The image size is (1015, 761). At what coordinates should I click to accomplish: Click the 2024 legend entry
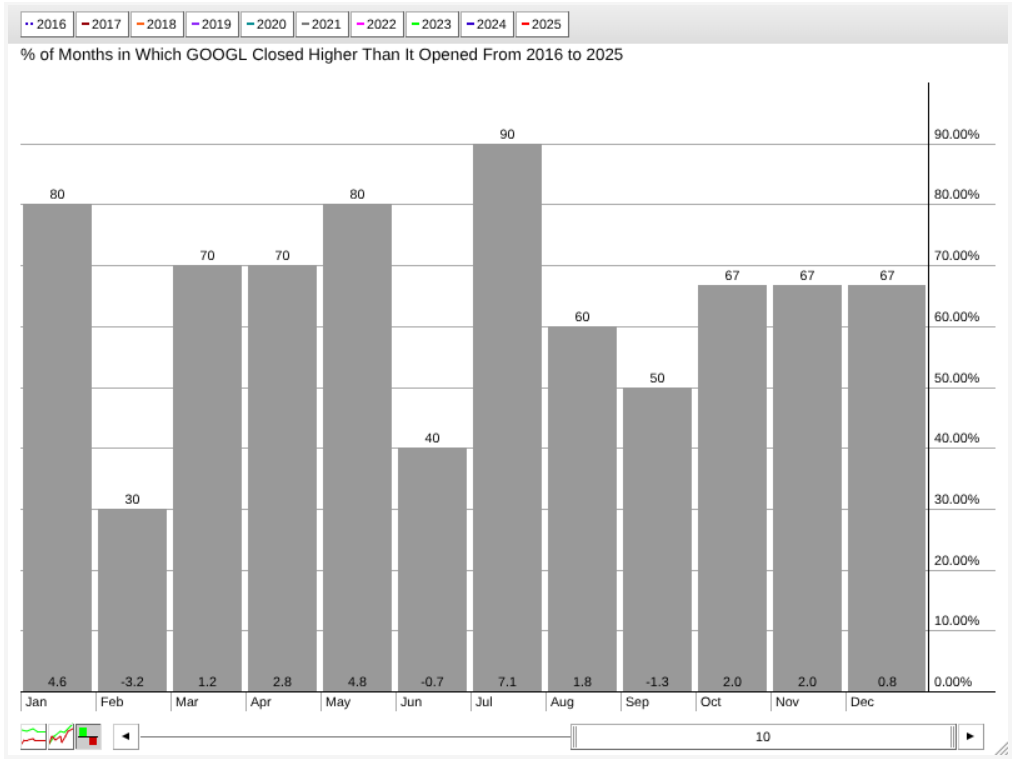(x=486, y=24)
